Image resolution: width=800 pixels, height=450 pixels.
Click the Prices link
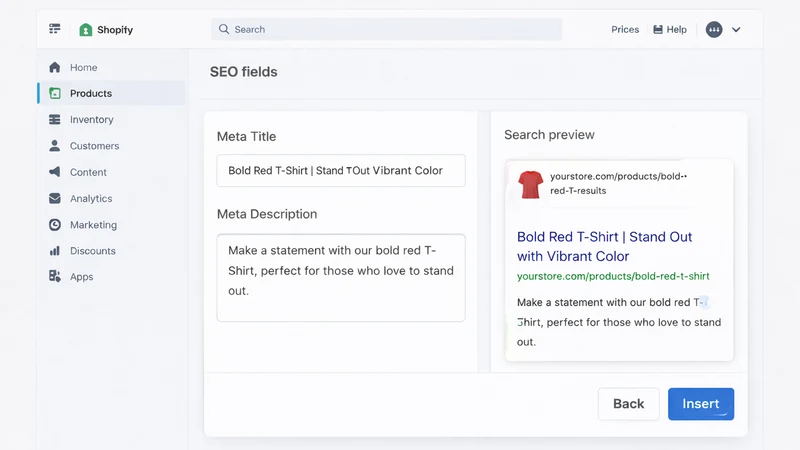(x=625, y=30)
